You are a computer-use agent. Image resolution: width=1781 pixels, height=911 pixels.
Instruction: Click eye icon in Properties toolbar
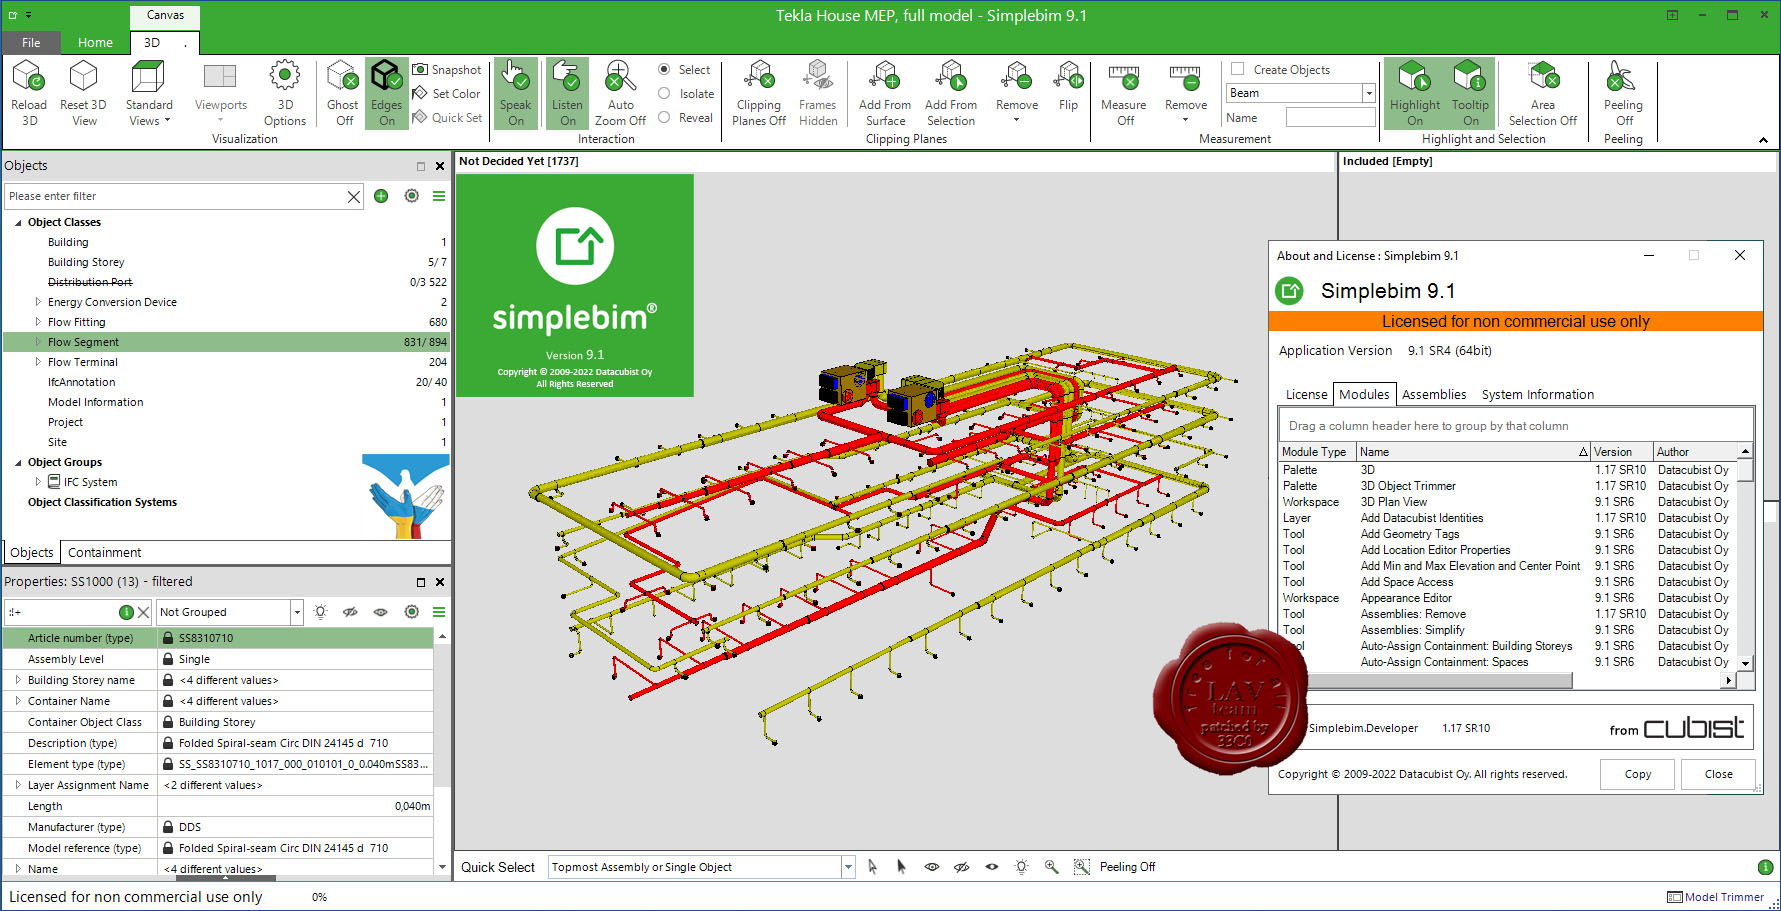(x=381, y=612)
